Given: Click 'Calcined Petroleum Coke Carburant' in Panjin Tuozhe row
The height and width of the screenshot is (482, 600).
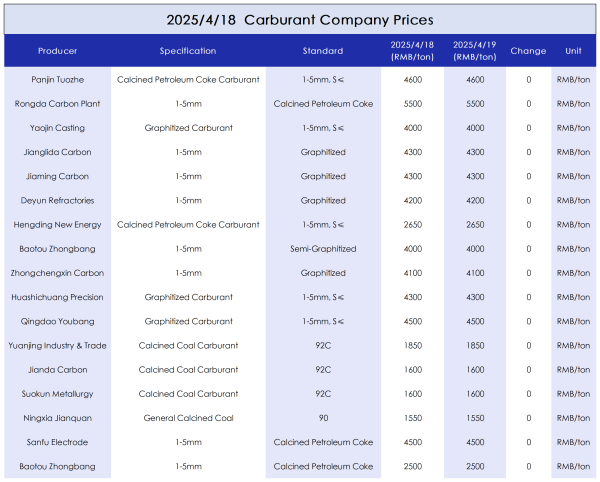Looking at the screenshot, I should pos(188,80).
